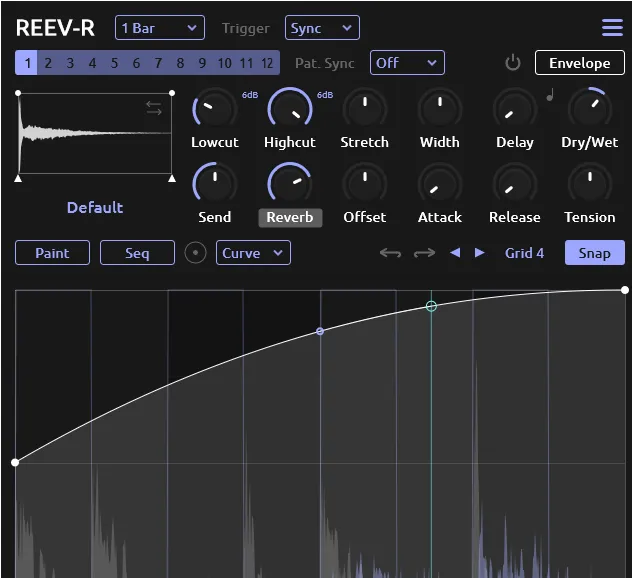This screenshot has width=632, height=578.
Task: Click the impulse waveform display
Action: (95, 133)
